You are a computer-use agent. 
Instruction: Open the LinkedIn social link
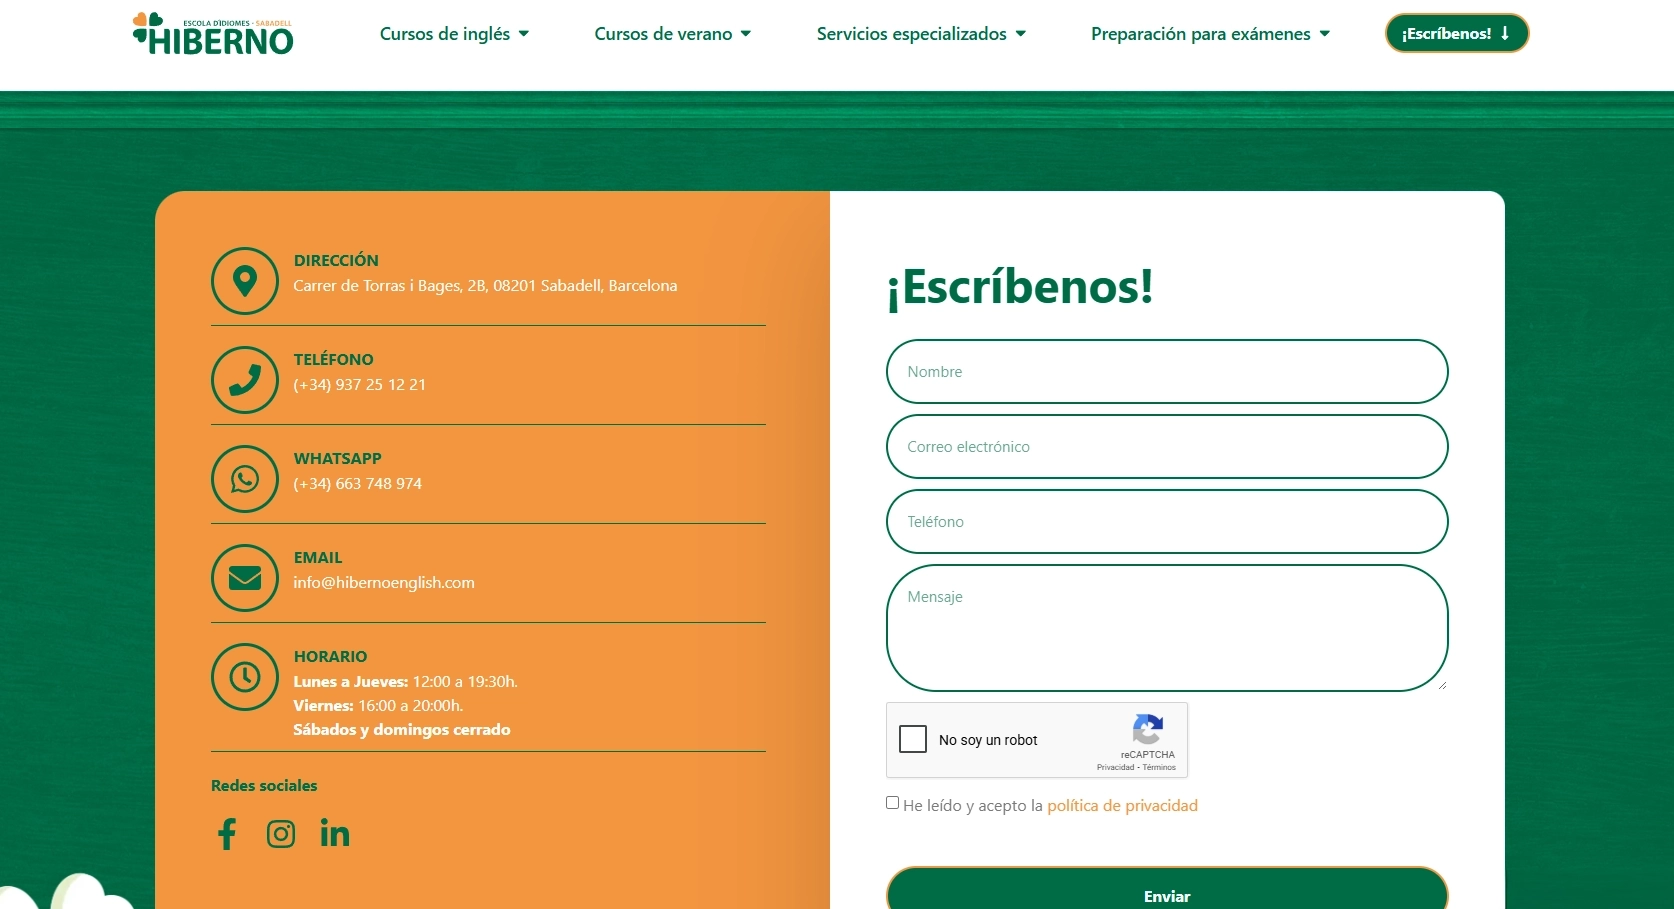click(x=335, y=833)
